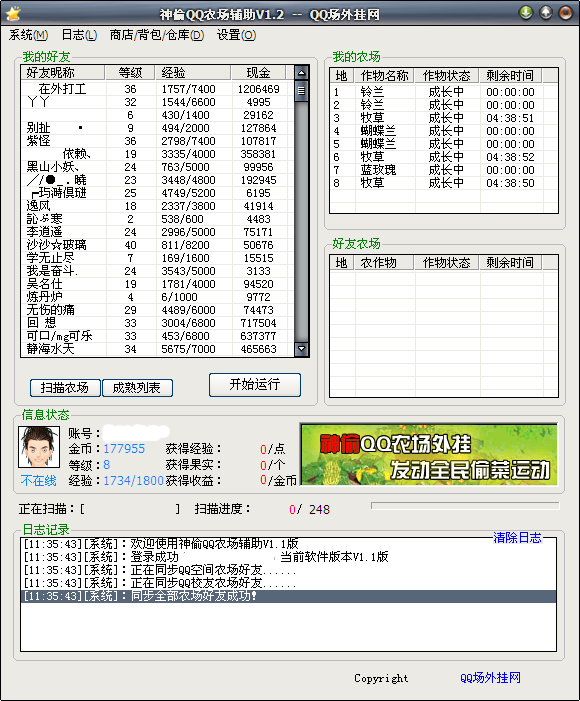Image resolution: width=580 pixels, height=701 pixels.
Task: Click cash value 1206469 in friend list
Action: [258, 89]
